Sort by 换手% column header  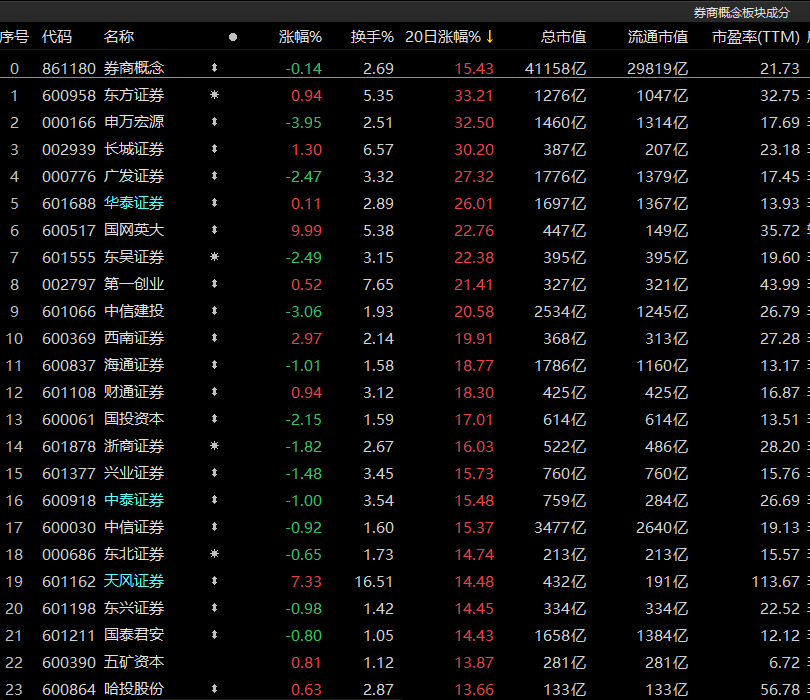coord(372,37)
